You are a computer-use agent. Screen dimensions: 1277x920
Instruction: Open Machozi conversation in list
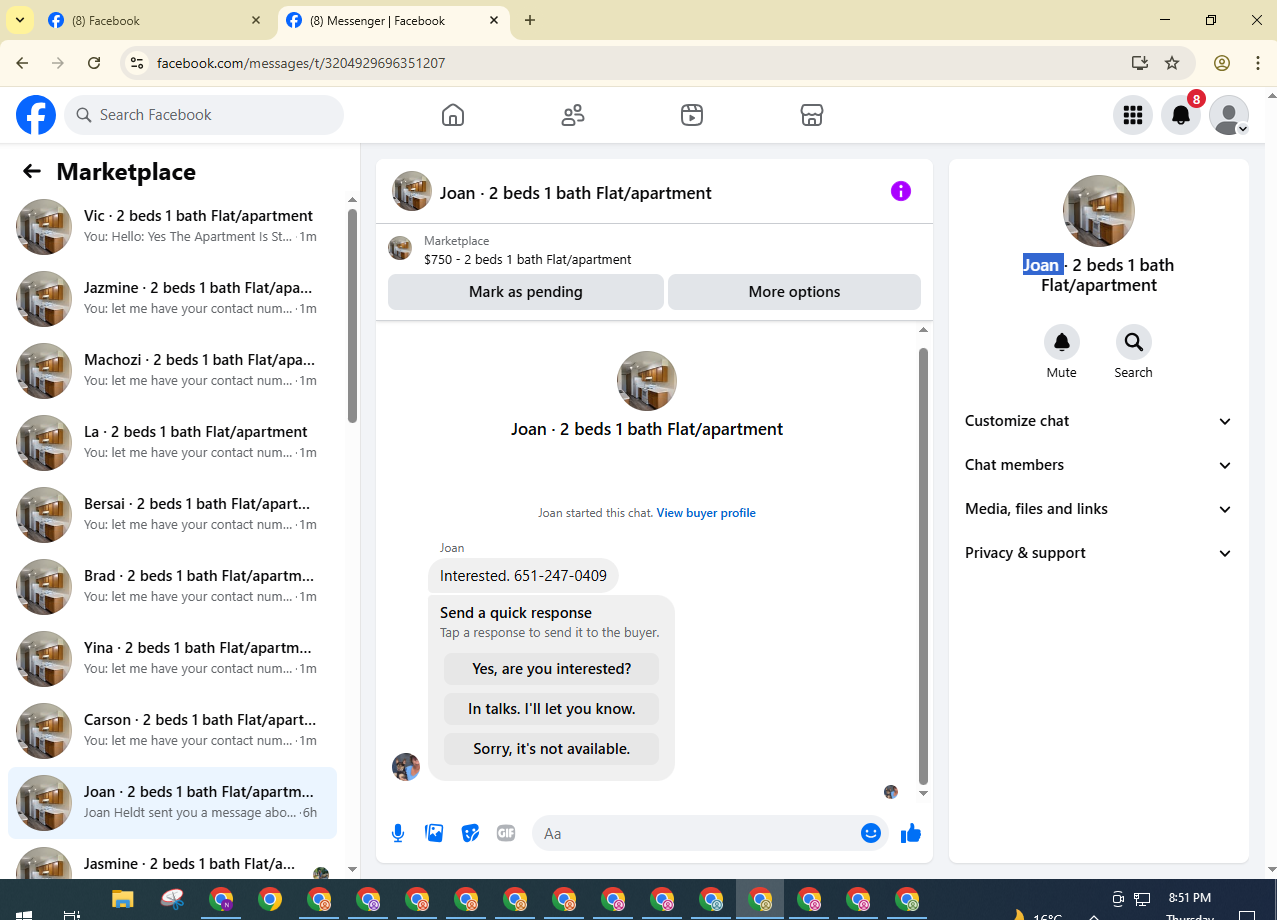pyautogui.click(x=172, y=370)
